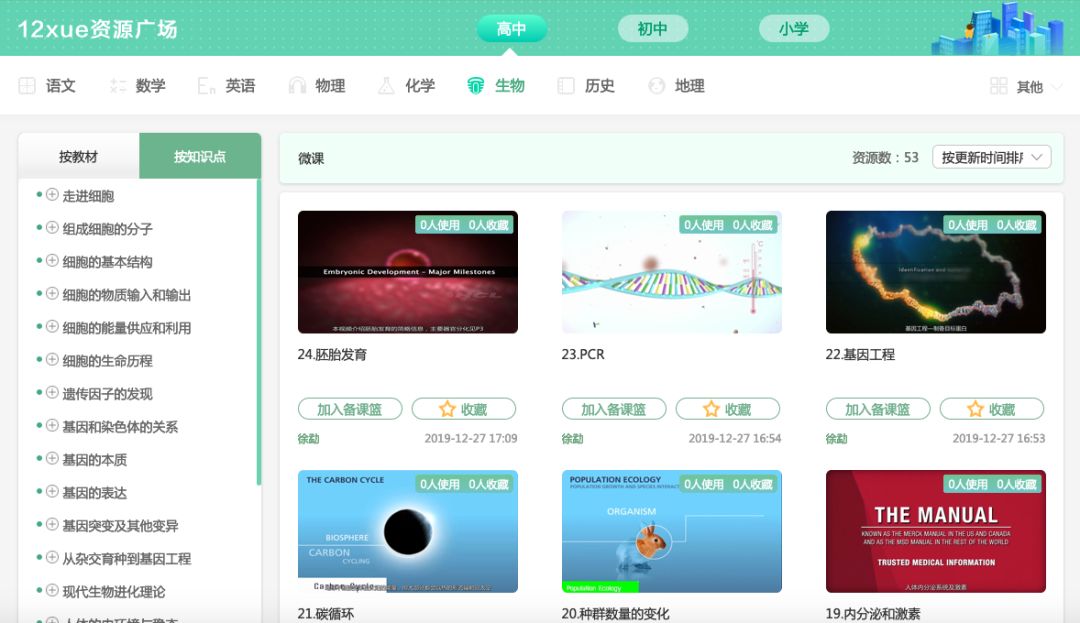Expand 基因突变及其他变异 plus icon
The width and height of the screenshot is (1080, 623).
tap(52, 525)
